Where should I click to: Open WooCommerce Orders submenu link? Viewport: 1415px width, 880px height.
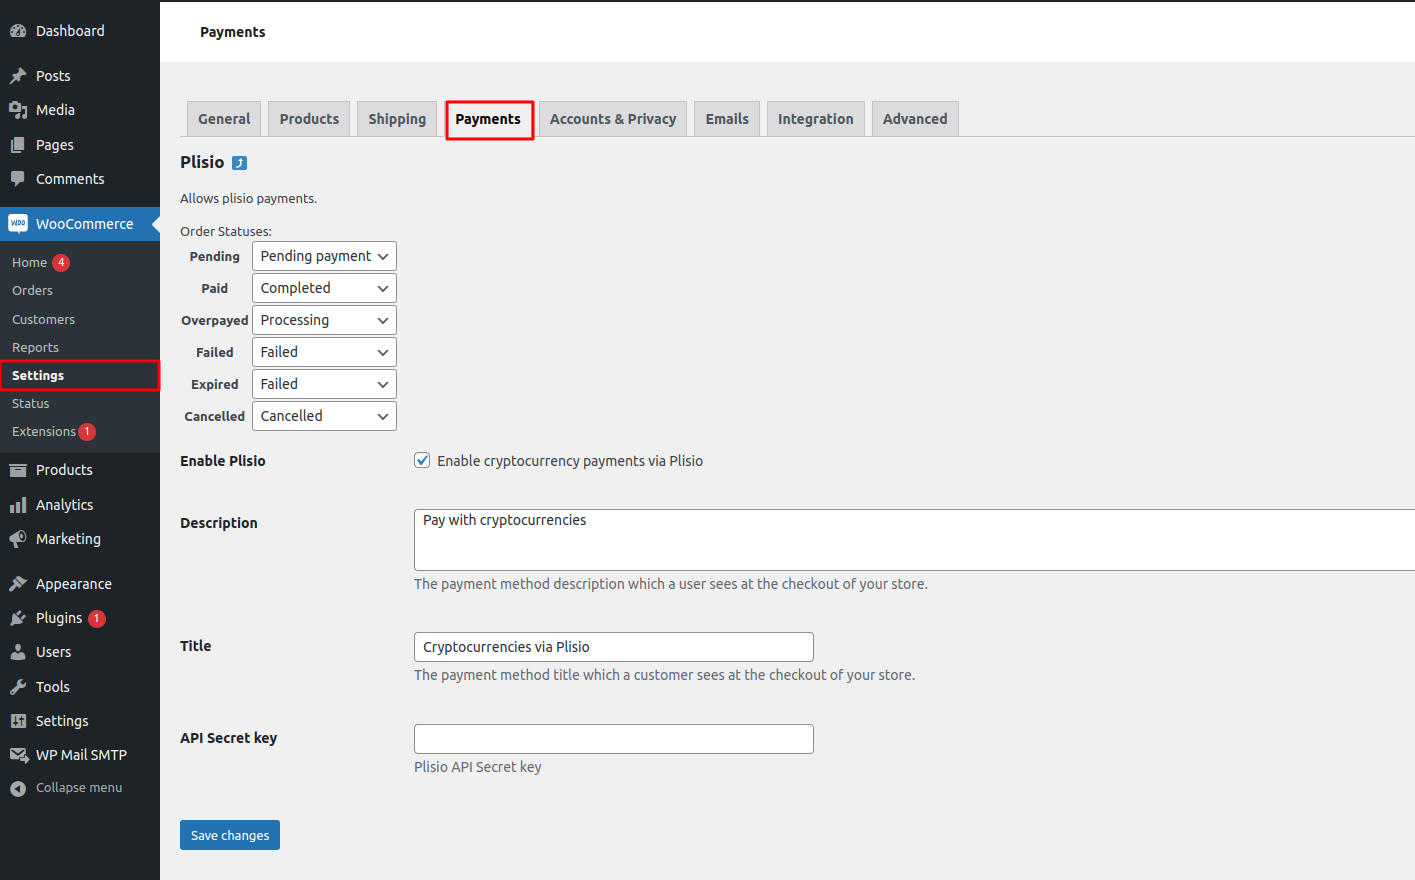[x=32, y=291]
